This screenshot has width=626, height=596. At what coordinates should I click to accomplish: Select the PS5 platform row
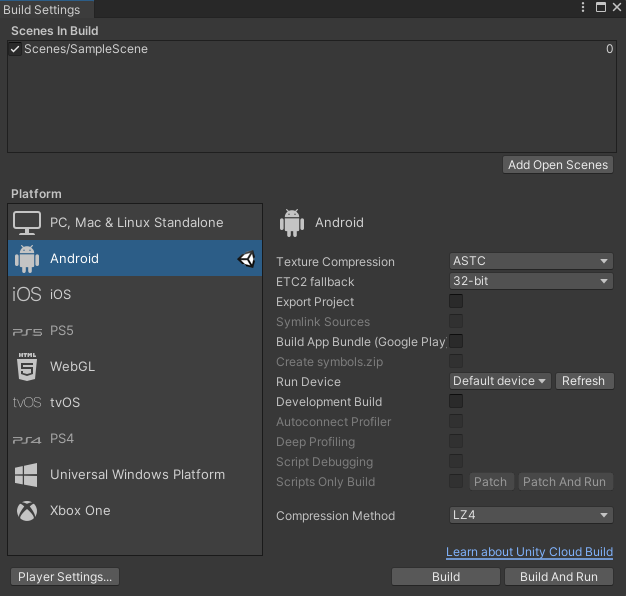(135, 331)
